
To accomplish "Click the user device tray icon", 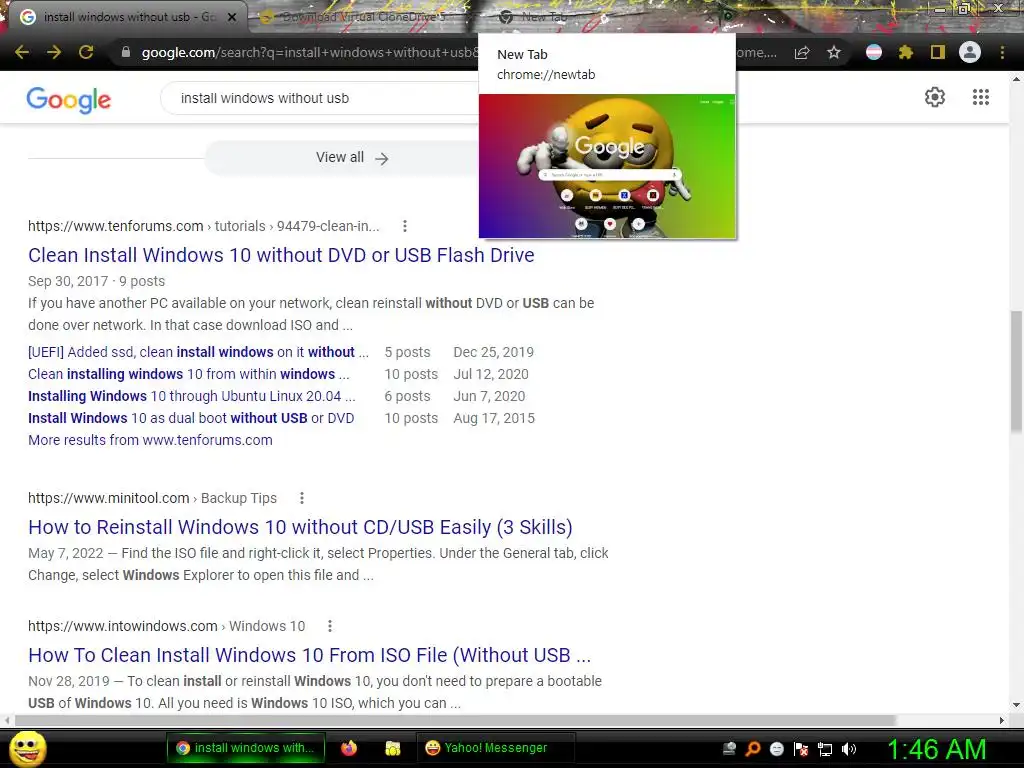I will point(729,749).
